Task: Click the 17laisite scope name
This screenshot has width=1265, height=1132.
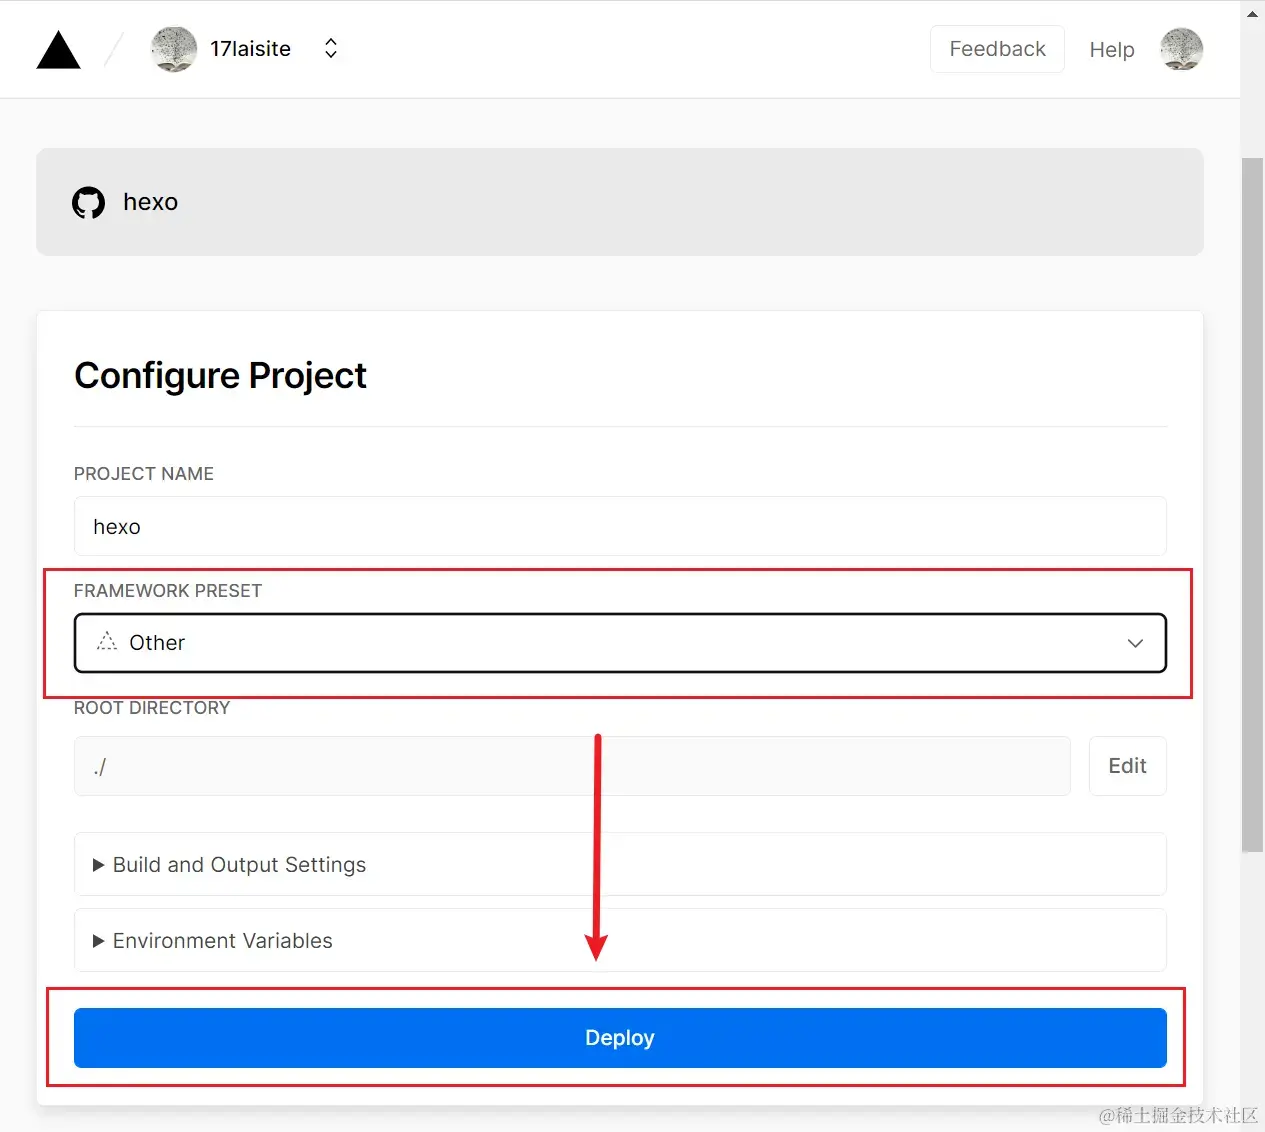Action: pos(250,48)
